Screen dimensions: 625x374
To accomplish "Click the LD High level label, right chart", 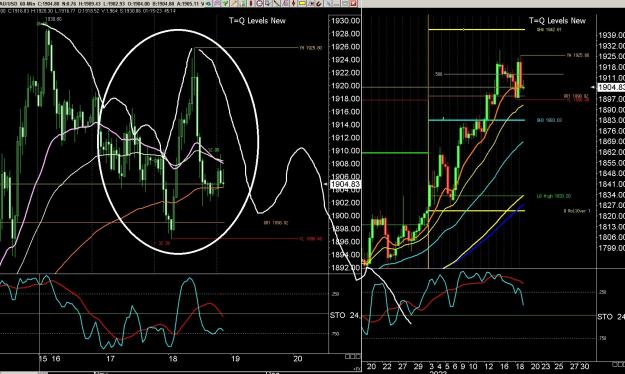I will coord(554,196).
